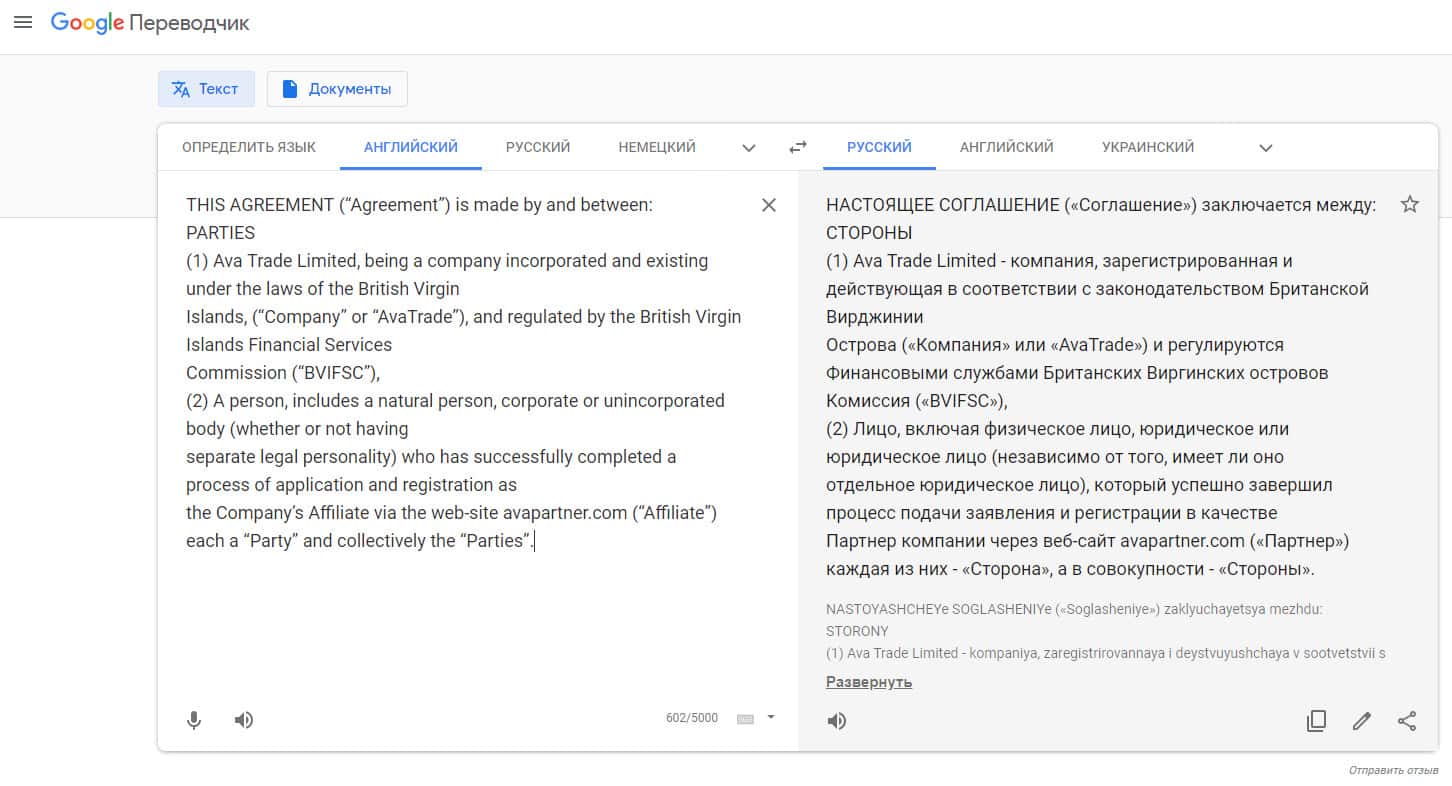
Task: Listen to the source English text
Action: [244, 720]
